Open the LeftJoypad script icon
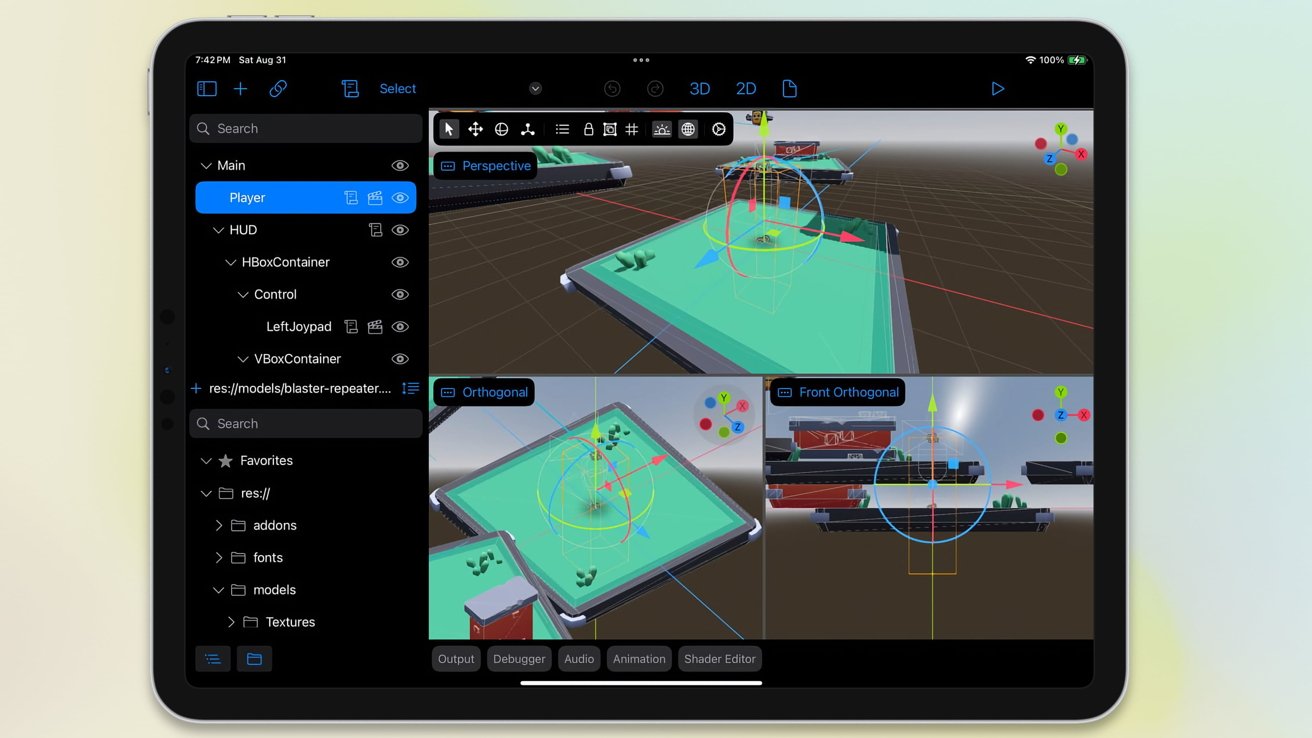Image resolution: width=1312 pixels, height=738 pixels. pyautogui.click(x=351, y=327)
